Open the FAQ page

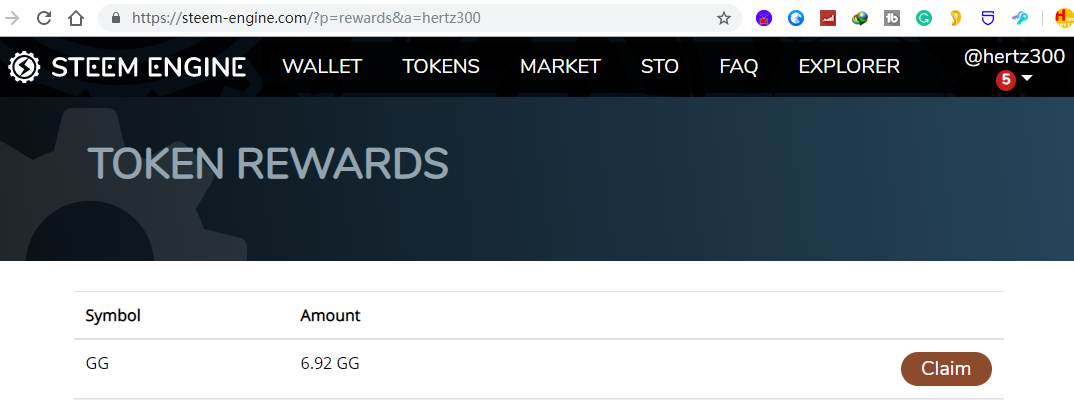click(738, 66)
